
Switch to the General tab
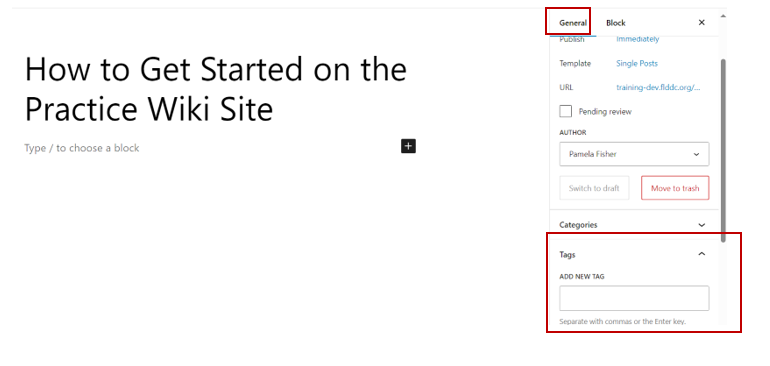point(573,23)
